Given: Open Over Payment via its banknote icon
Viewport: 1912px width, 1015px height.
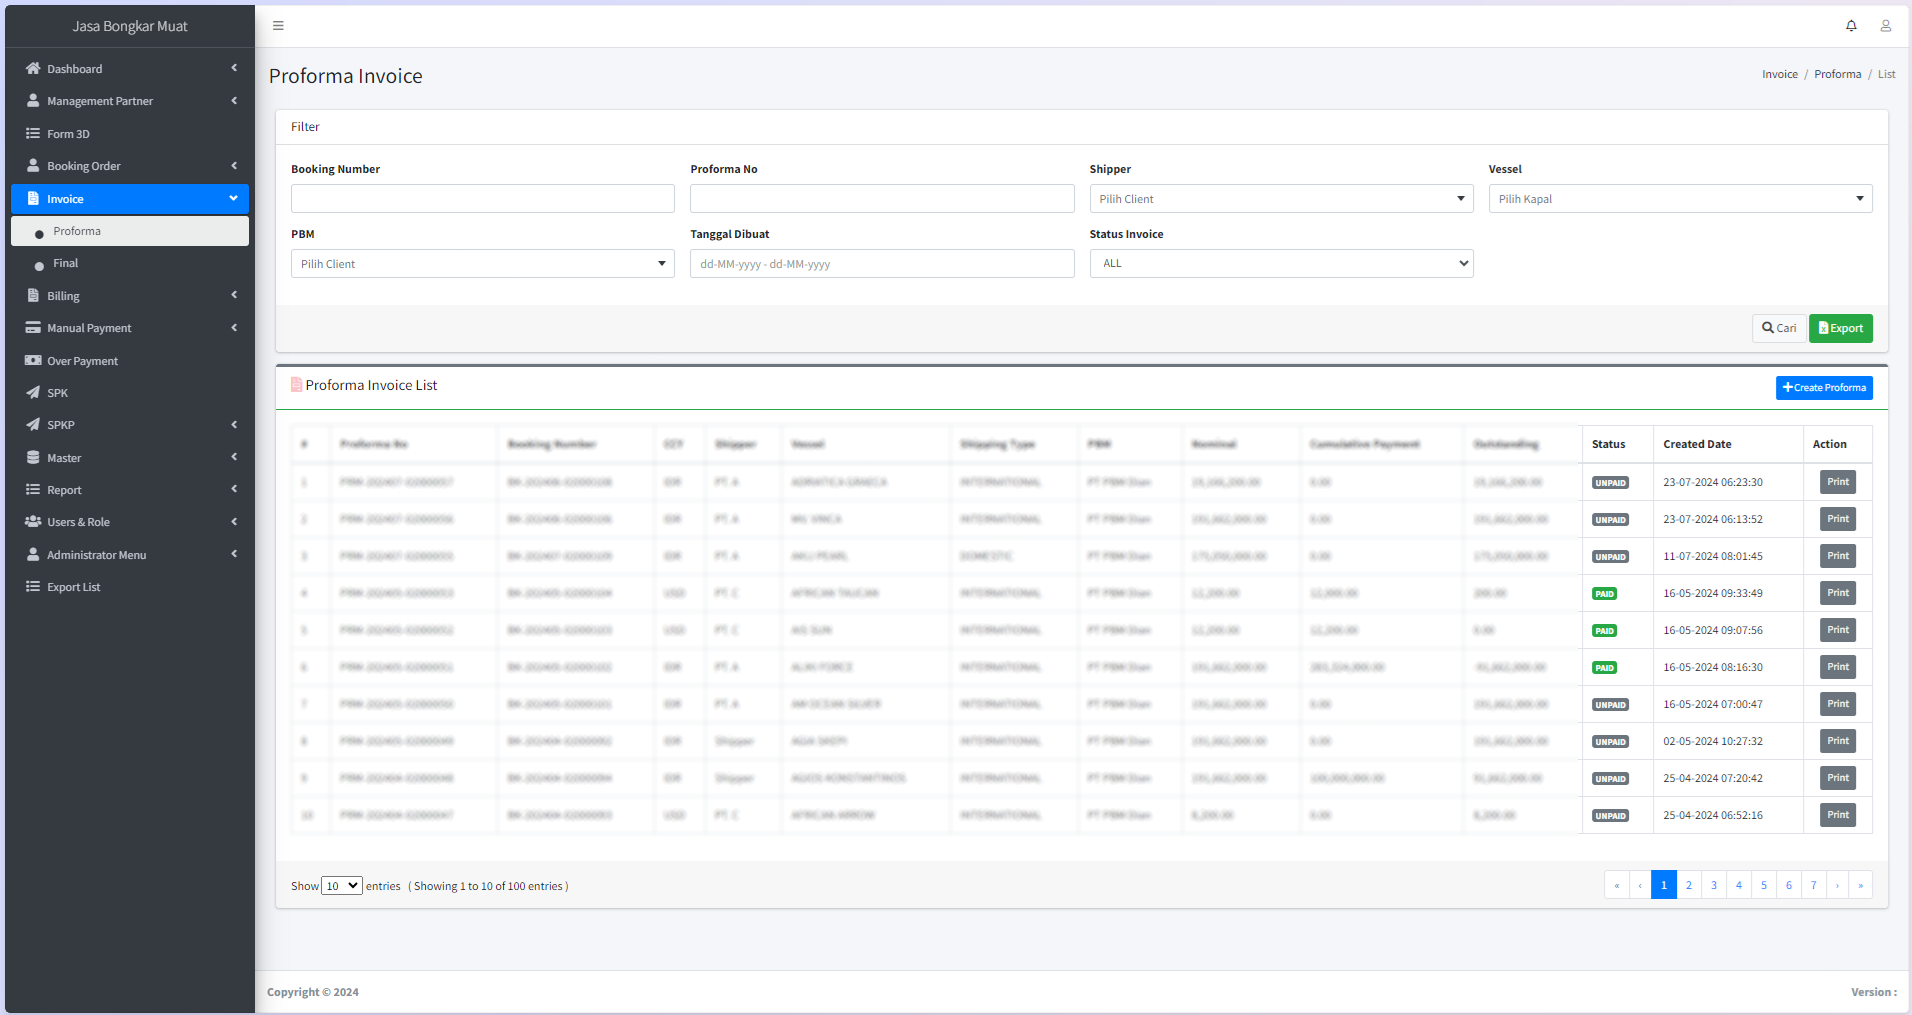Looking at the screenshot, I should point(33,360).
